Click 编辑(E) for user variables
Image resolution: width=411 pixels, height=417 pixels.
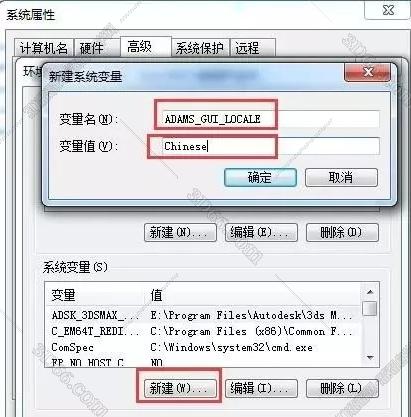point(261,232)
